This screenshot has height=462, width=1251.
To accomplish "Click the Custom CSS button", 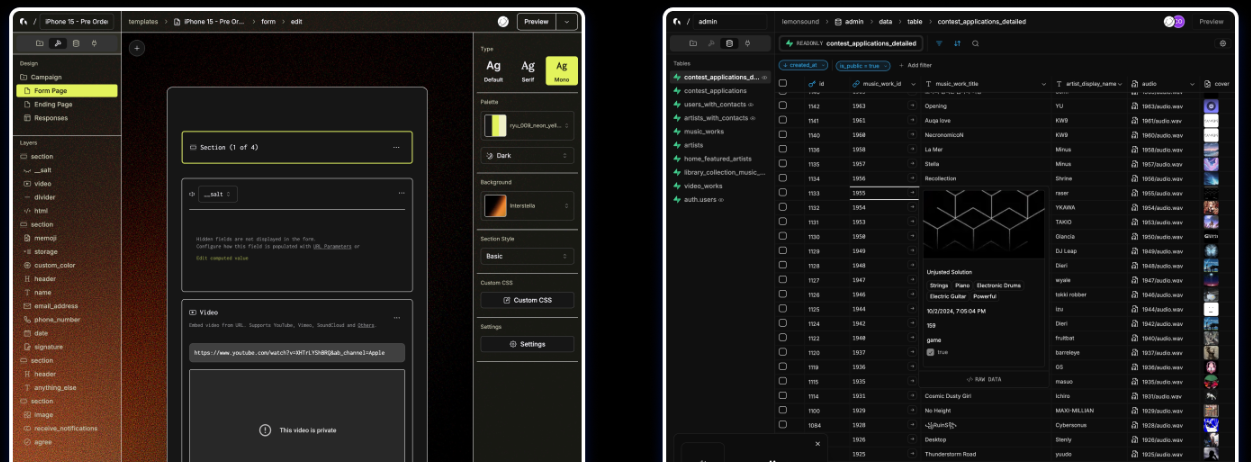I will coord(527,300).
